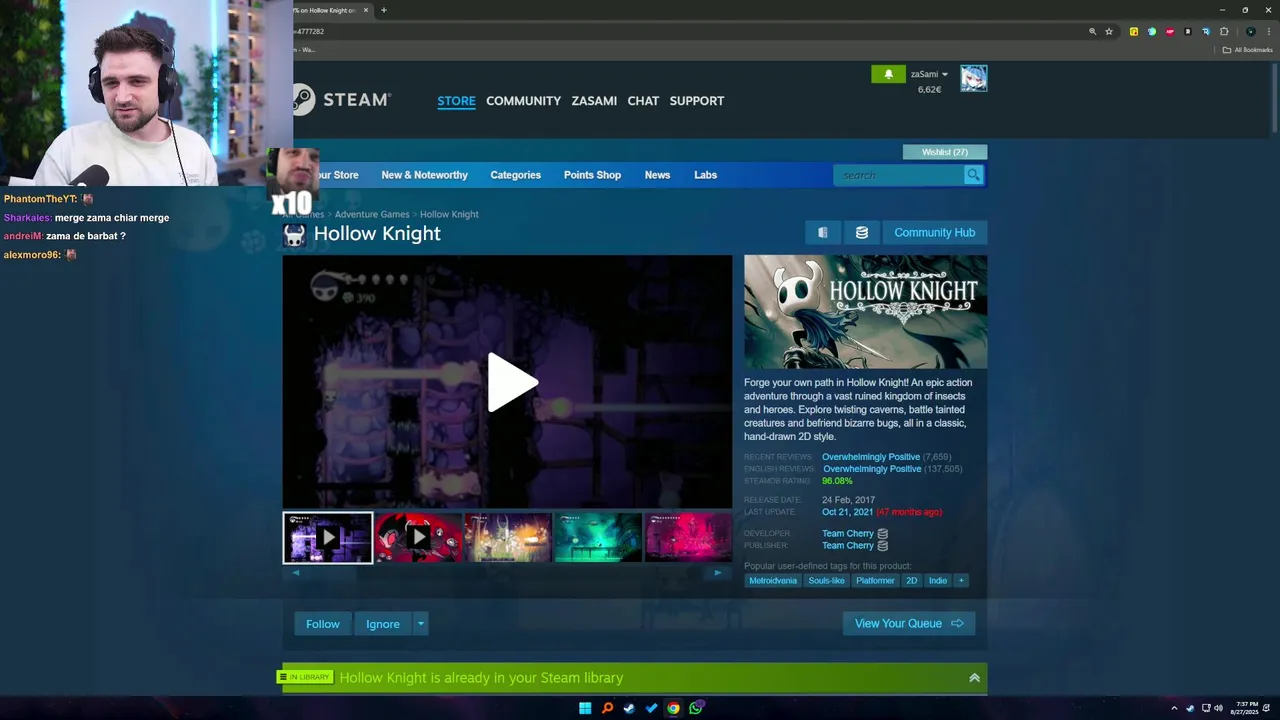The height and width of the screenshot is (720, 1280).
Task: Open the All Bookmarks folder
Action: (1248, 50)
